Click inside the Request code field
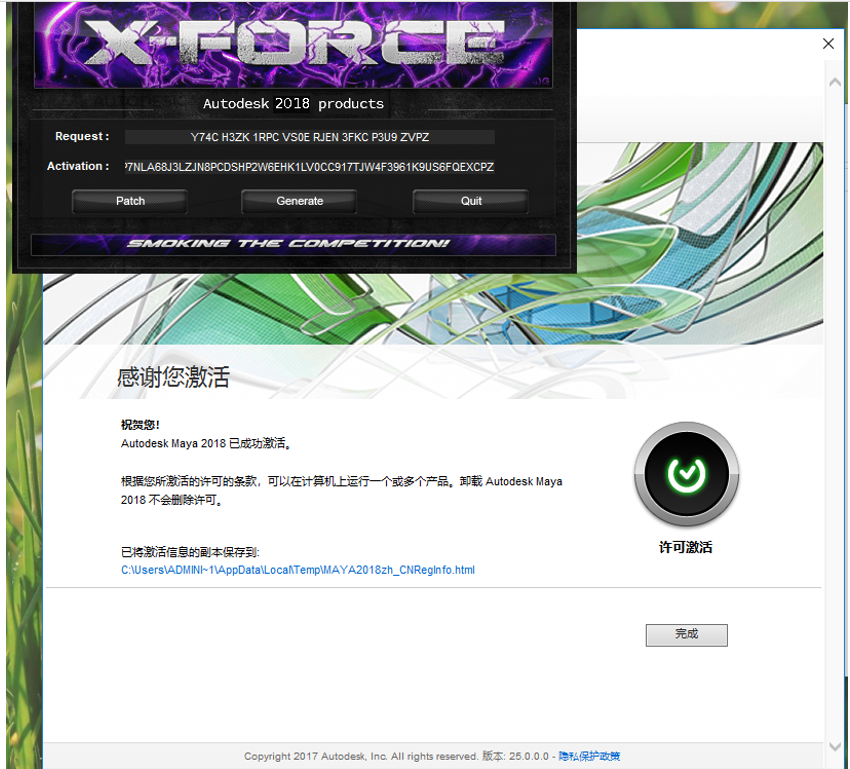The height and width of the screenshot is (769, 850). tap(310, 137)
